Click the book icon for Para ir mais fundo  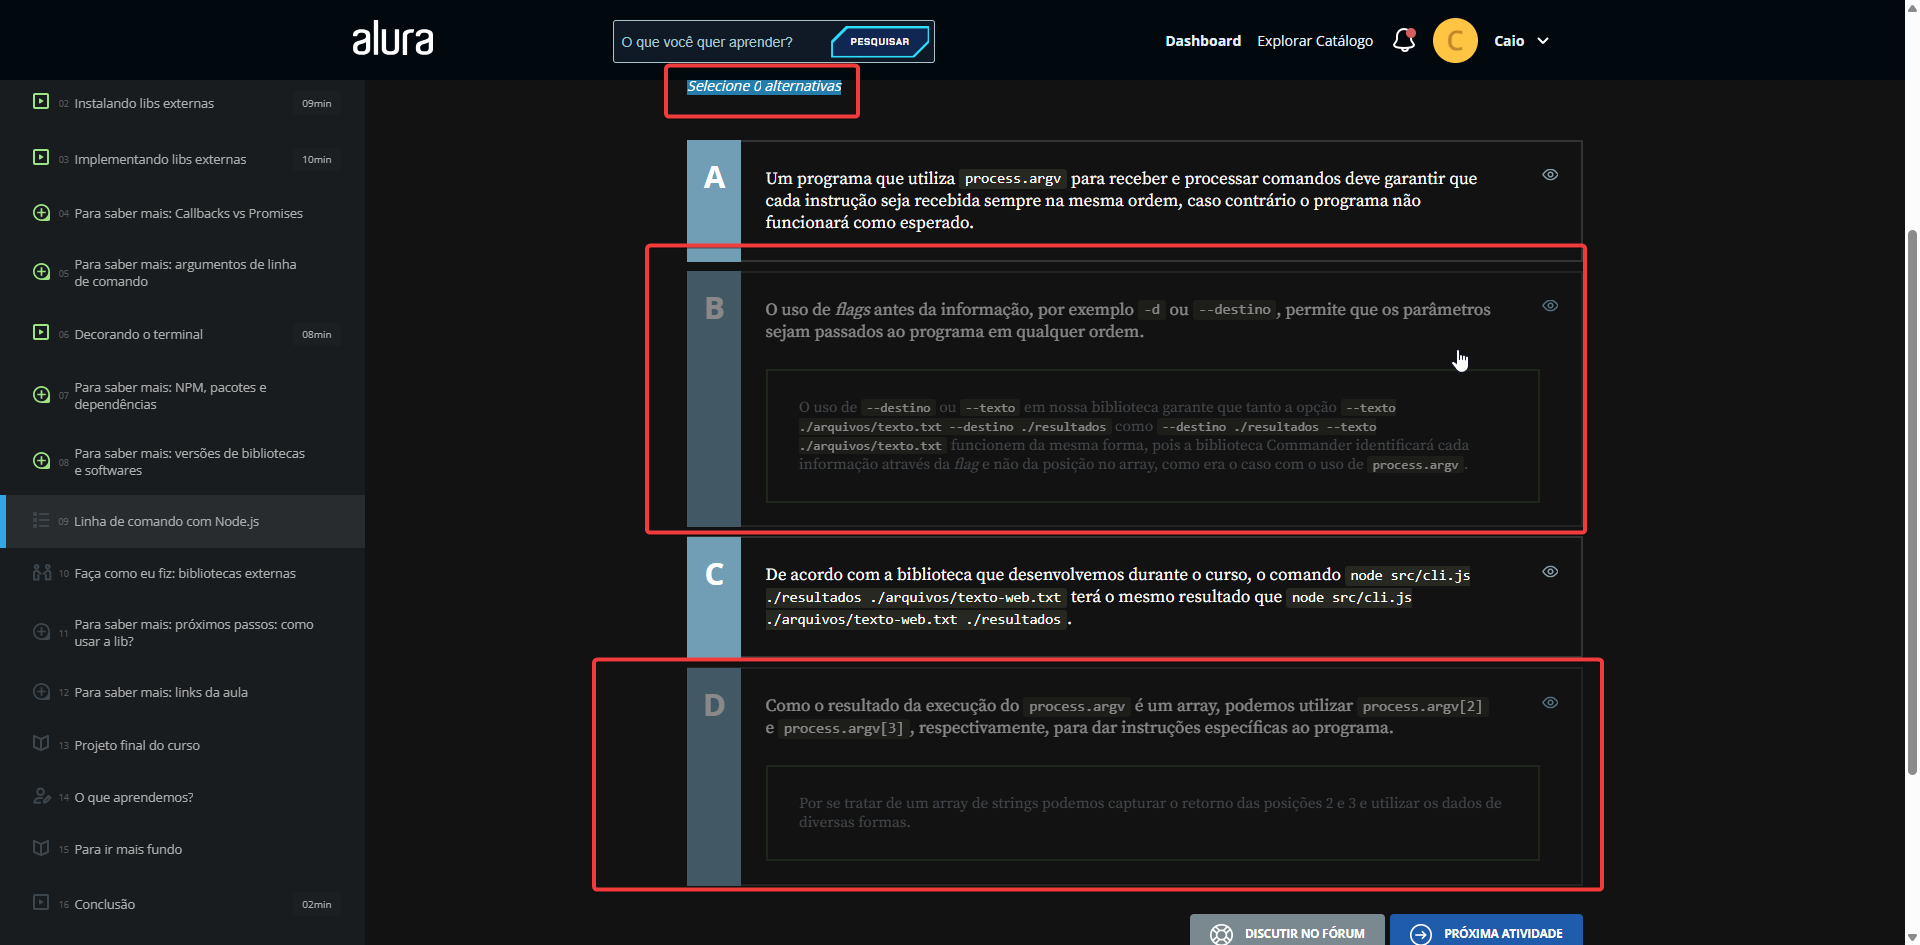click(x=40, y=848)
